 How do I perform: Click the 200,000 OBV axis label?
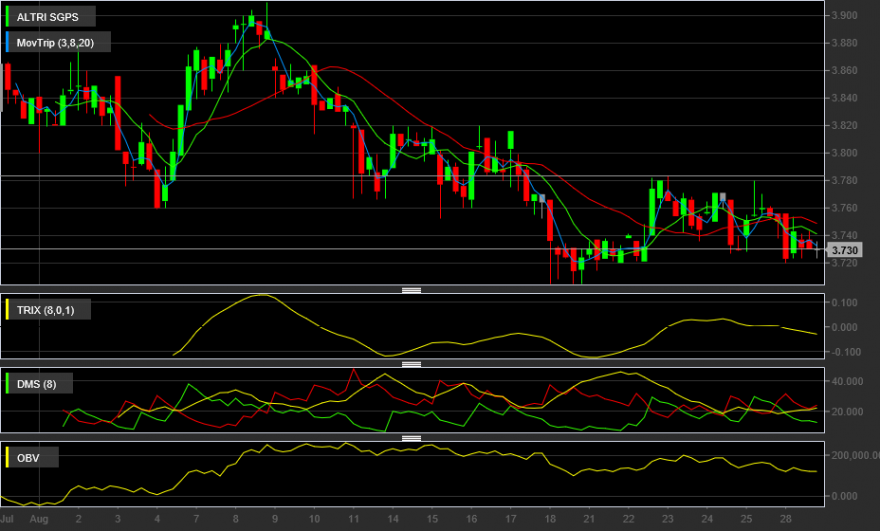coord(855,455)
